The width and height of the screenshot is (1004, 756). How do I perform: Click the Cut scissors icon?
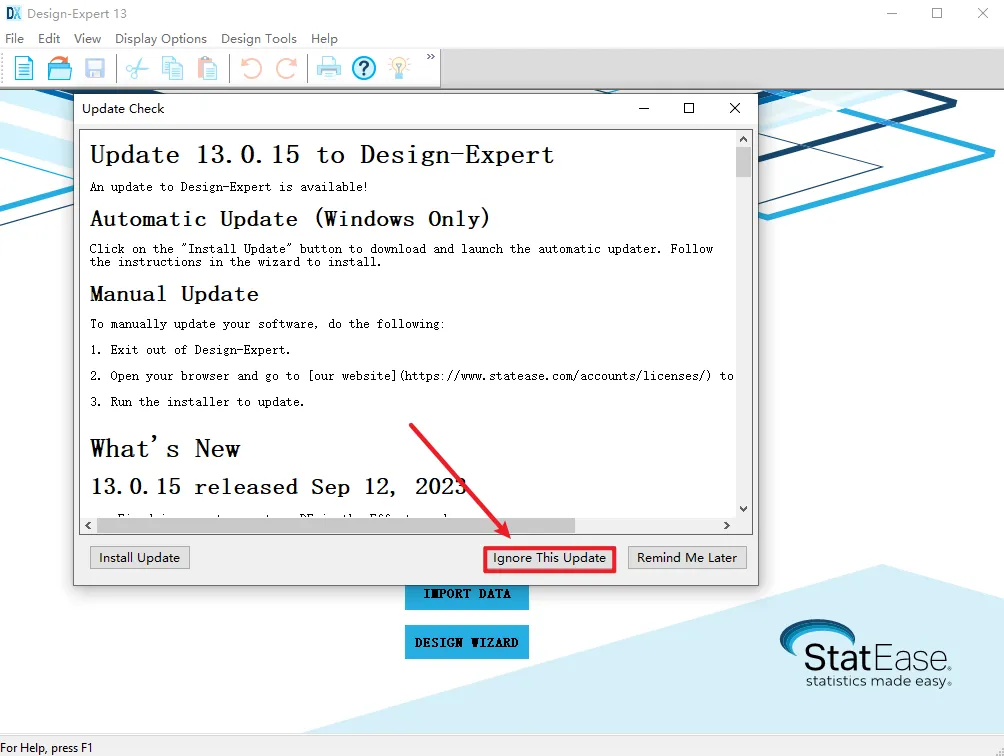pos(137,68)
